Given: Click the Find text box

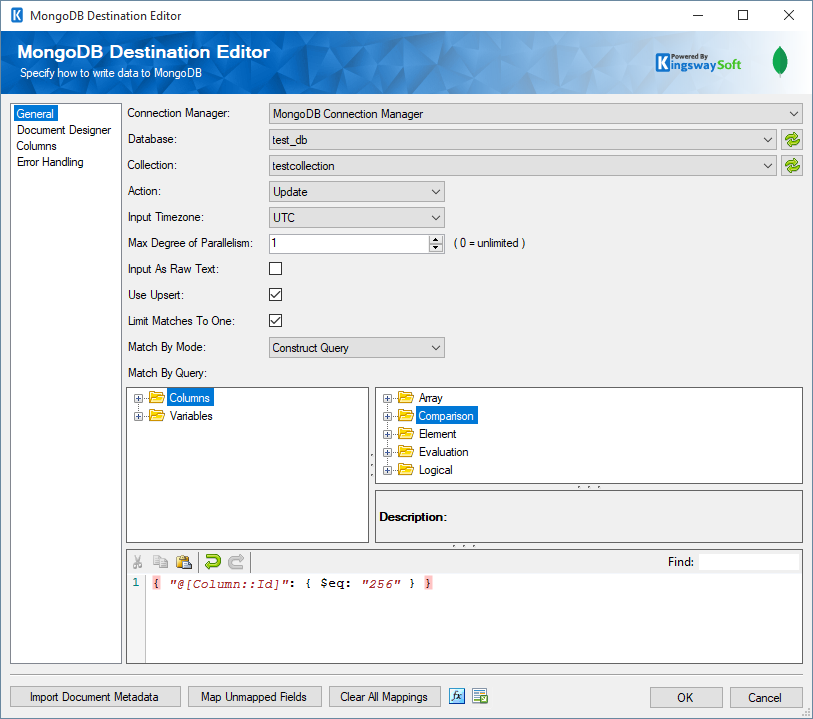Looking at the screenshot, I should click(749, 562).
